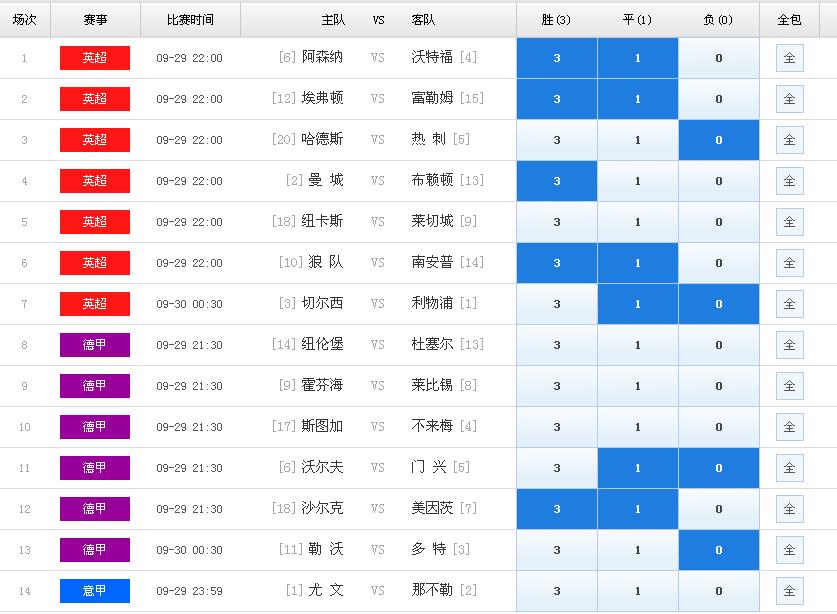The image size is (837, 614).
Task: Toggle loss (0) for 阿森纳 vs 沃特福
Action: click(718, 58)
